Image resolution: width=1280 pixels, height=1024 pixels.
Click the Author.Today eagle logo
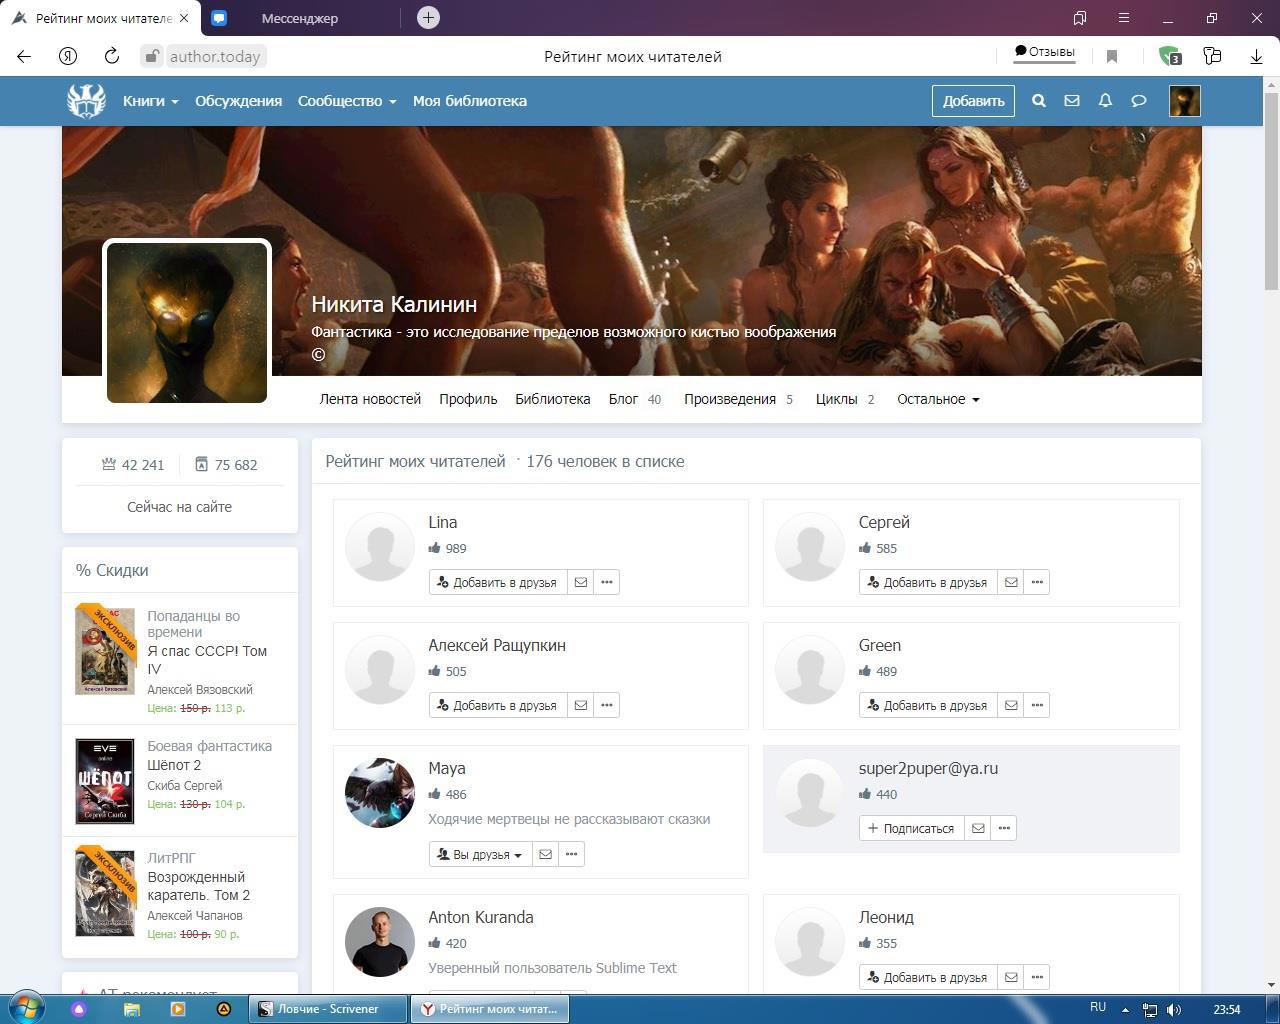(86, 101)
